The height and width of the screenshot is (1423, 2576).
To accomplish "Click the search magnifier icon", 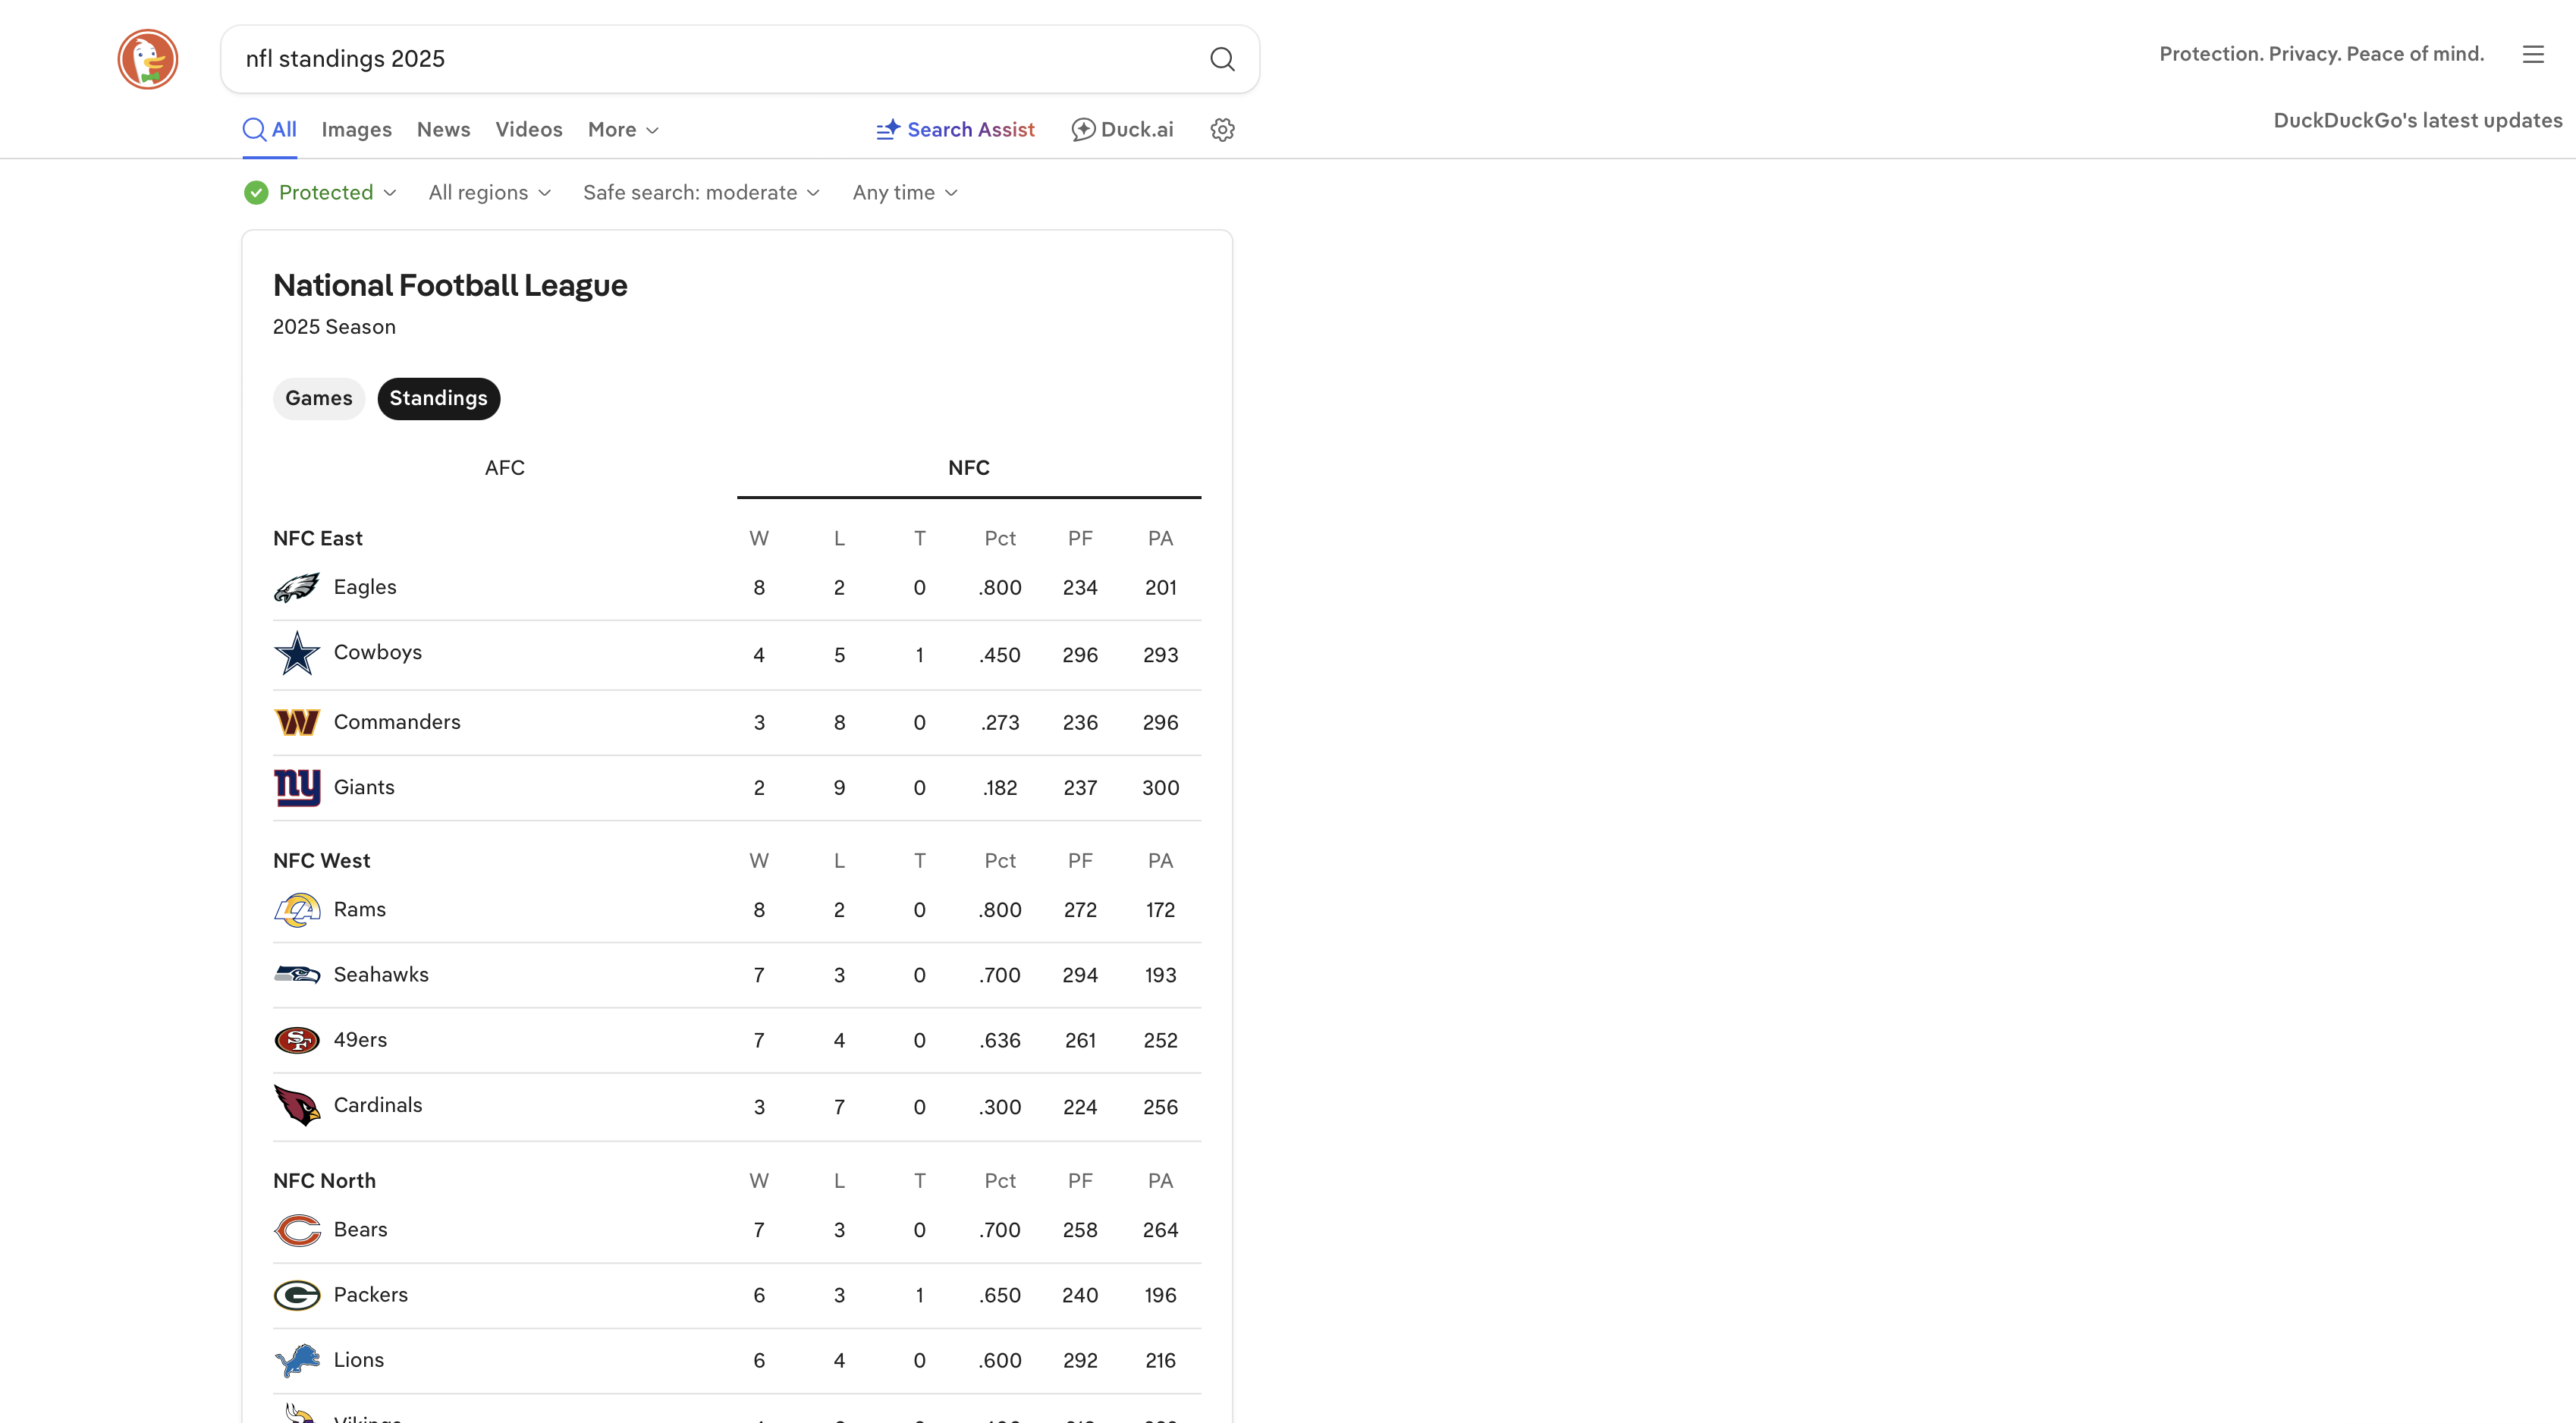I will click(1221, 59).
